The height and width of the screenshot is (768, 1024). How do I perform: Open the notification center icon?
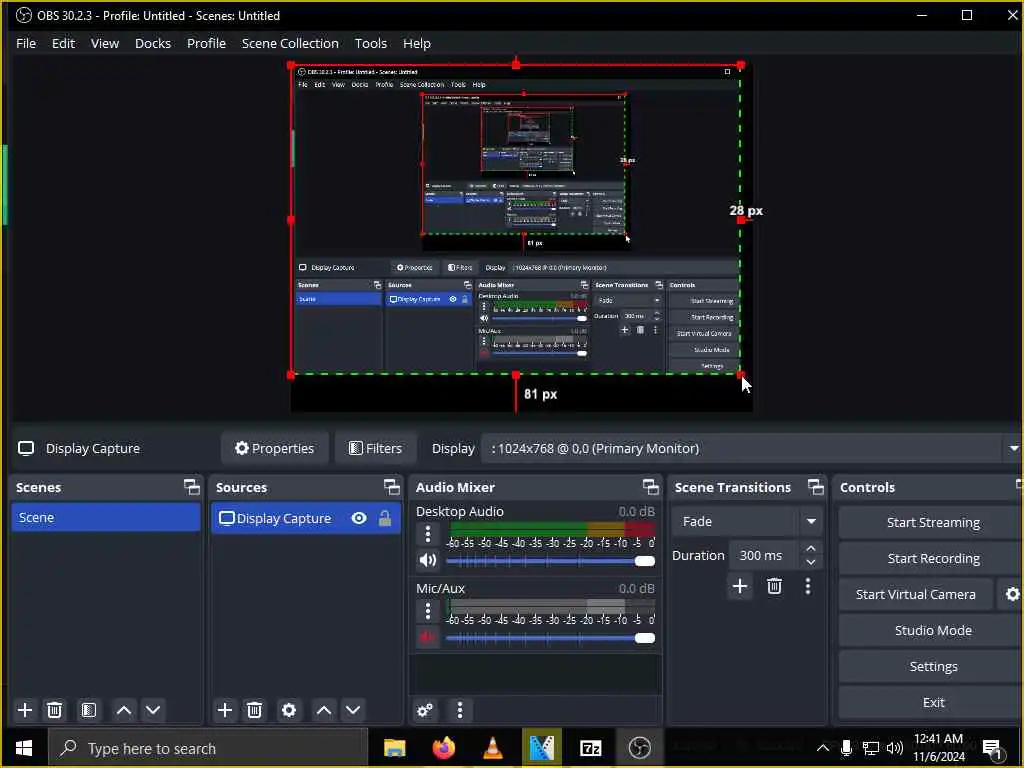pyautogui.click(x=993, y=748)
